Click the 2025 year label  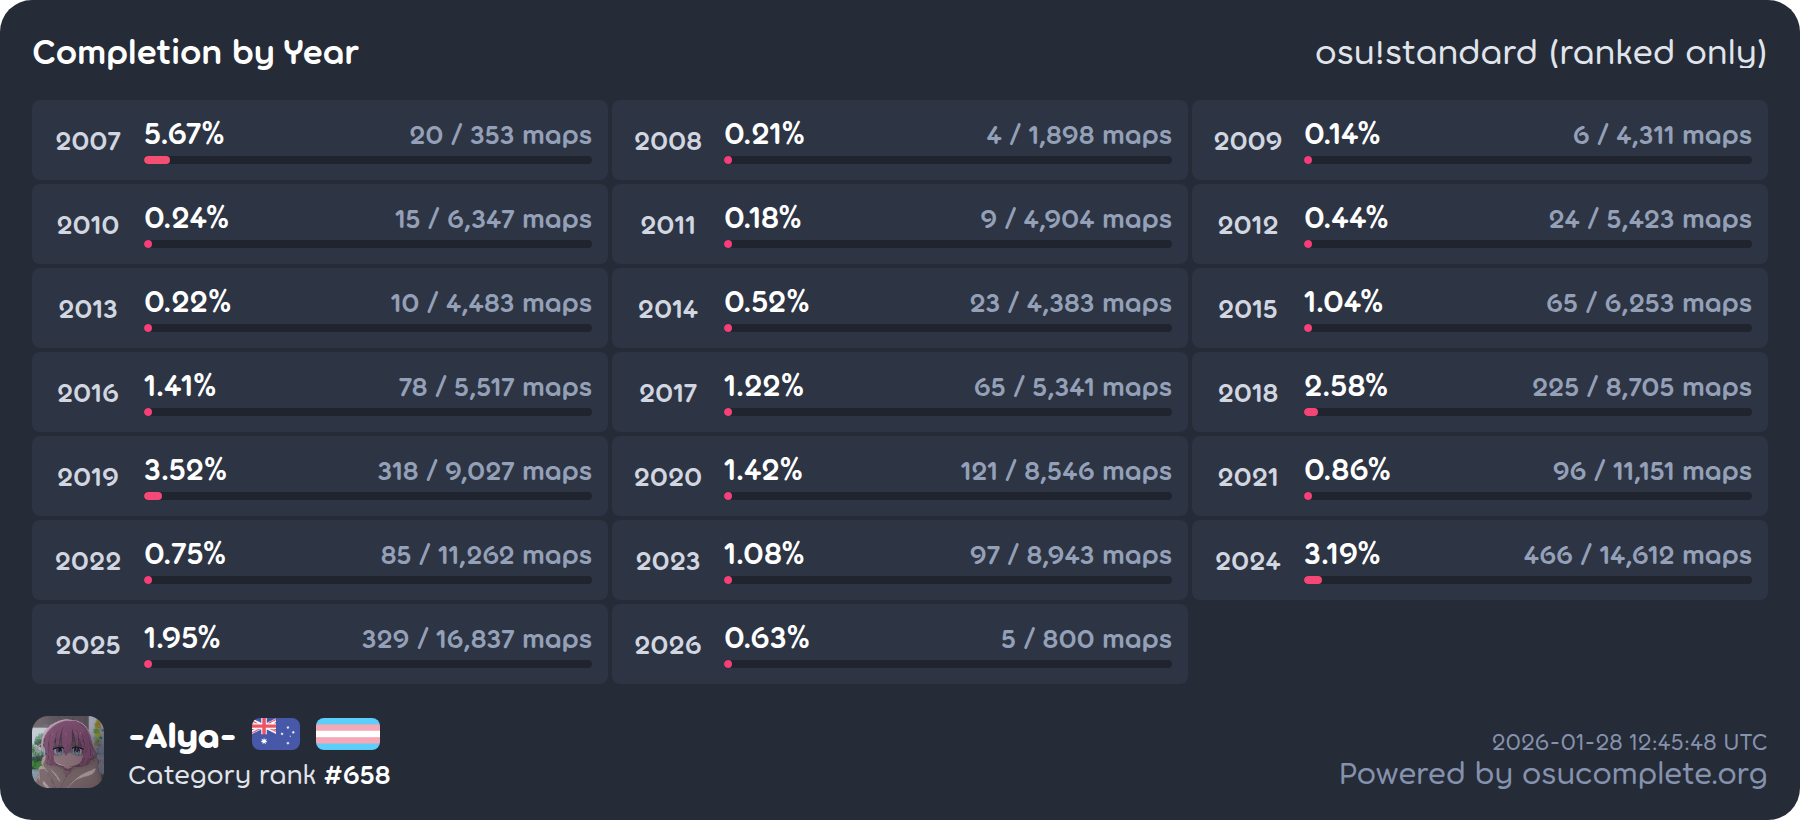pos(88,645)
